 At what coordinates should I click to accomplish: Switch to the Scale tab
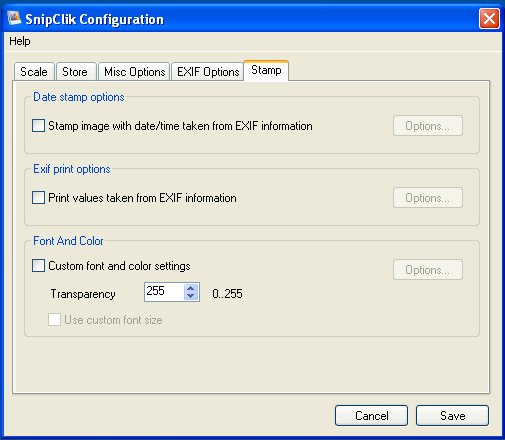coord(34,72)
